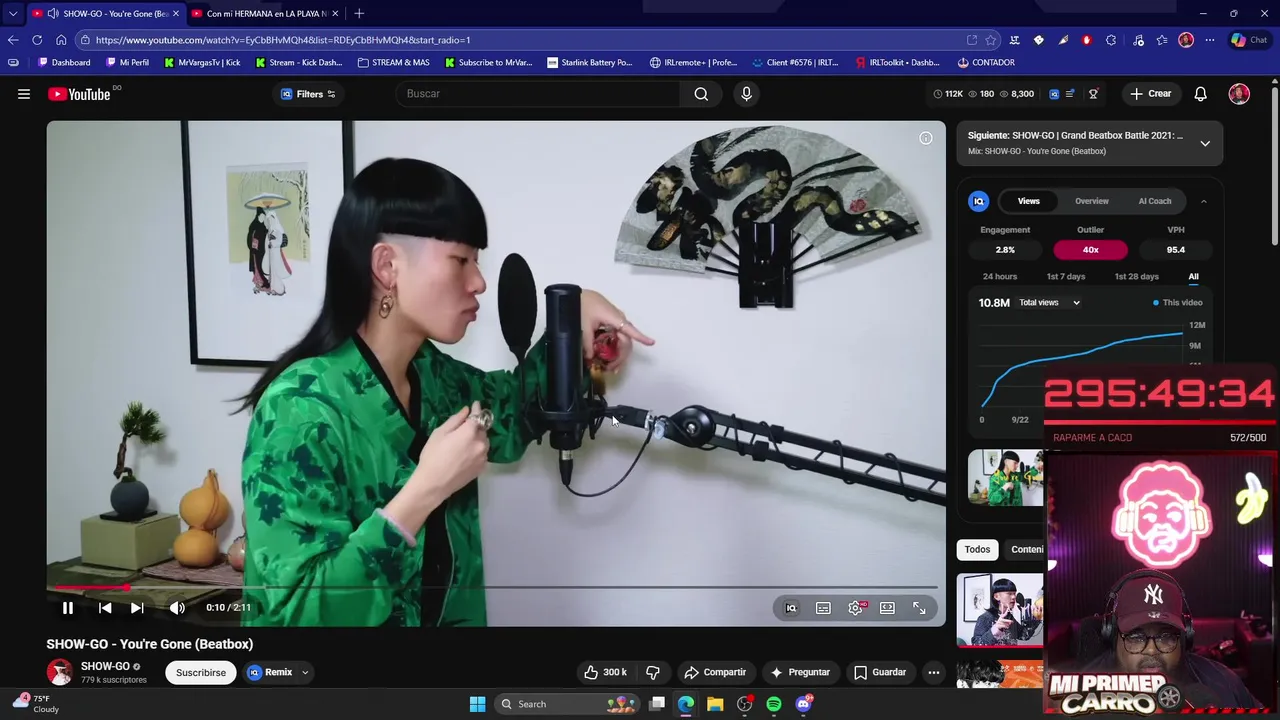Go to YouTube home via logo
Viewport: 1280px width, 720px height.
(79, 94)
